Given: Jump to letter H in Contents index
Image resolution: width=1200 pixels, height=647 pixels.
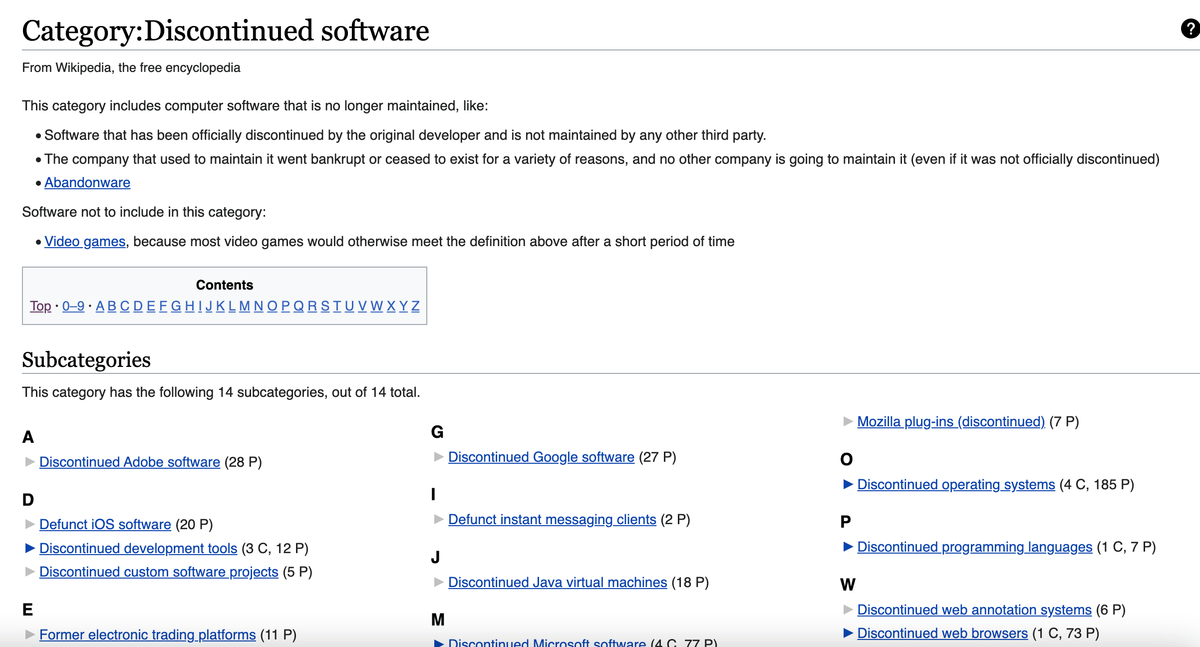Looking at the screenshot, I should tap(188, 305).
